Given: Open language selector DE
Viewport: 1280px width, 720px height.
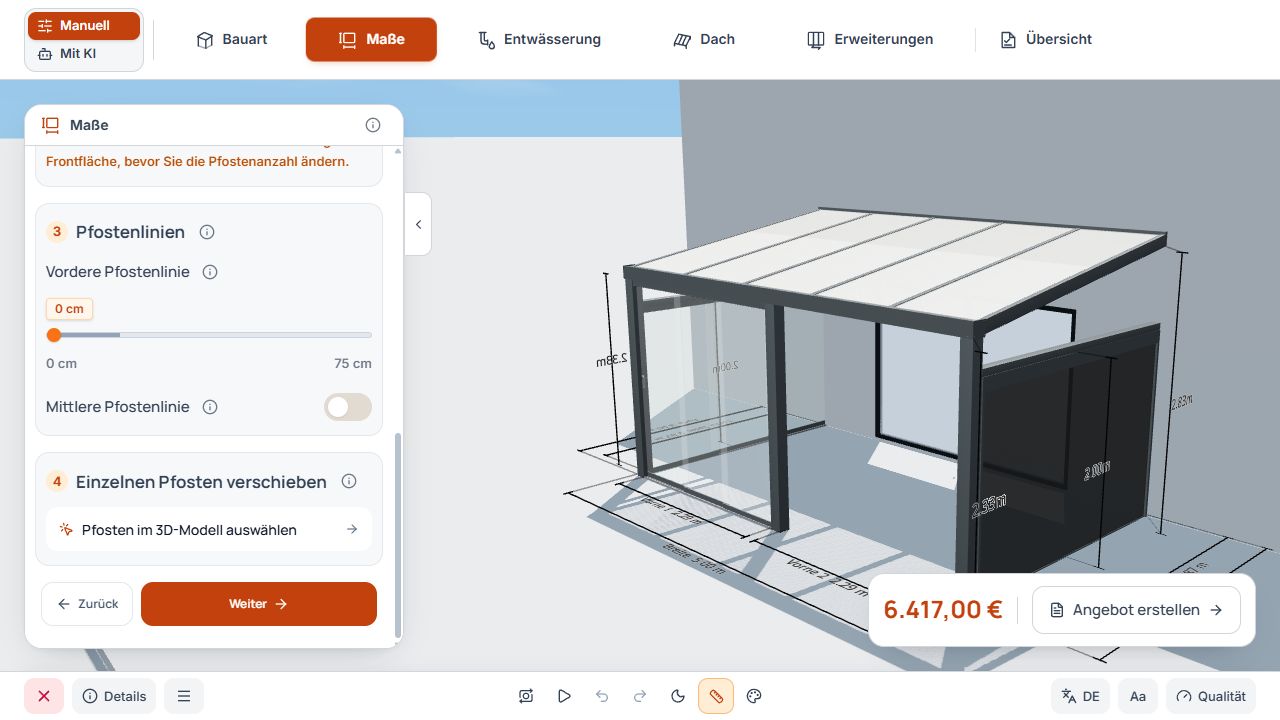Looking at the screenshot, I should (x=1080, y=696).
